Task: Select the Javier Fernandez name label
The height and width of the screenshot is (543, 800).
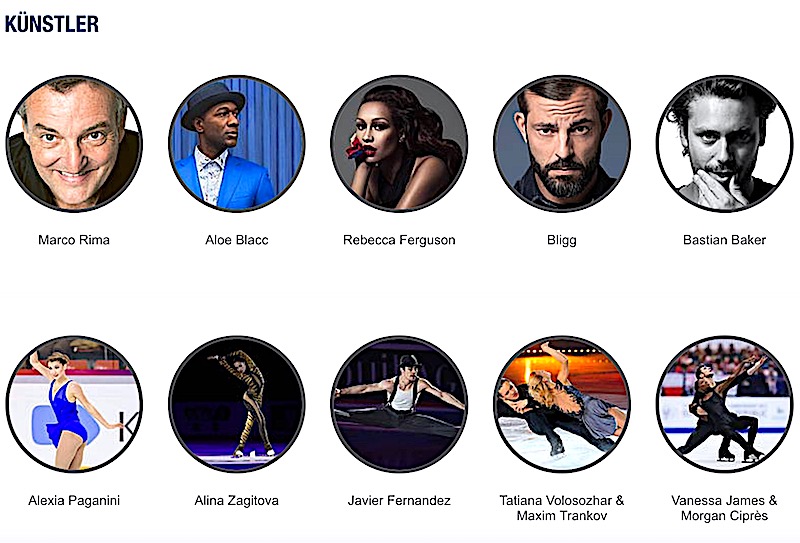Action: pos(399,500)
